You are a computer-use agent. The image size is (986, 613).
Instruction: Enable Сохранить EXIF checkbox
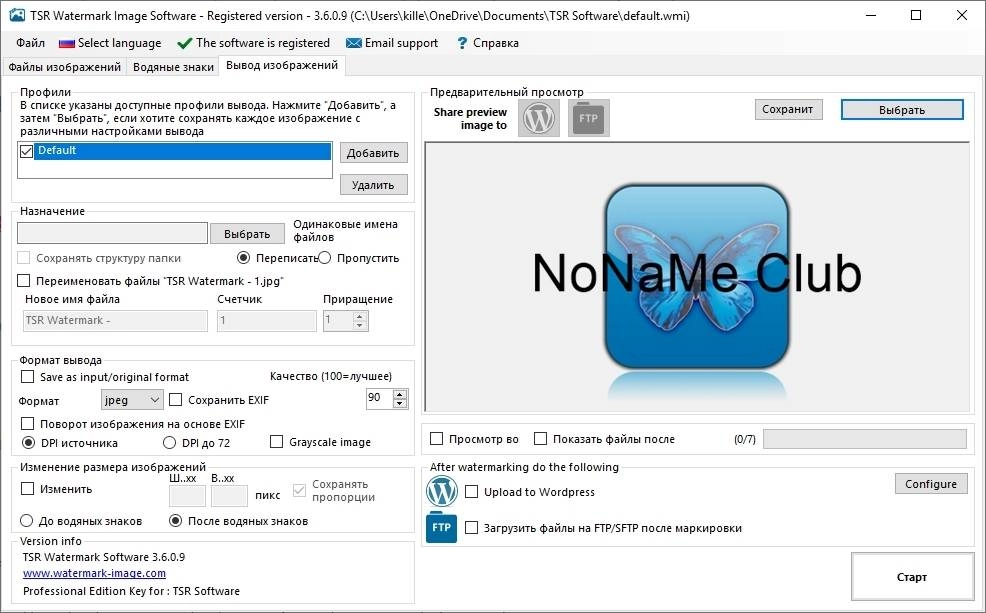click(x=176, y=400)
